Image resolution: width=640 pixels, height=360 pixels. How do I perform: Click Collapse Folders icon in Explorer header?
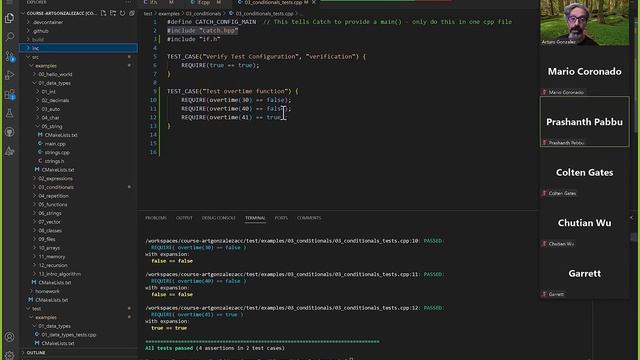click(132, 13)
